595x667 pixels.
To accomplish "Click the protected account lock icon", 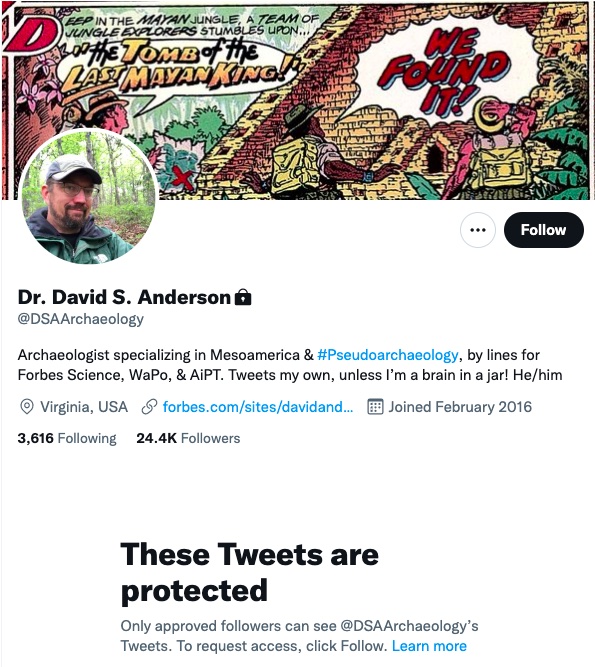I will pos(243,297).
